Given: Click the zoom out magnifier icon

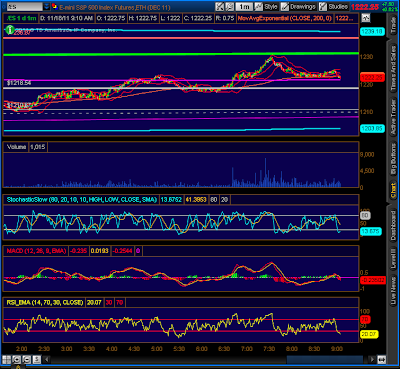Looking at the screenshot, I should (27, 360).
